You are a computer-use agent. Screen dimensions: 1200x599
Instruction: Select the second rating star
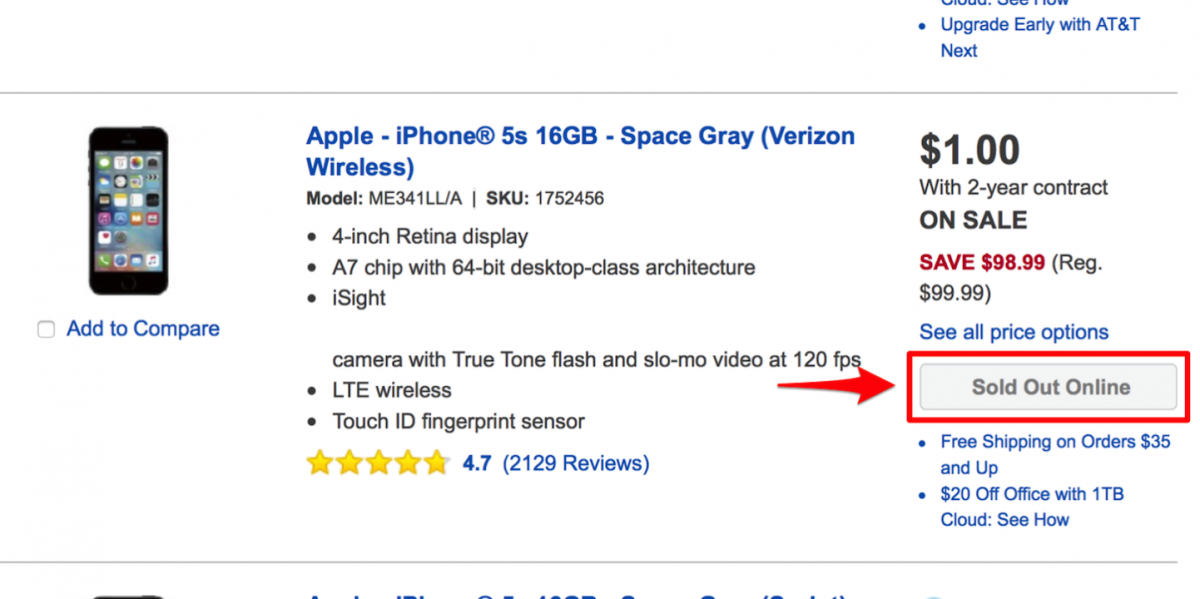click(348, 462)
